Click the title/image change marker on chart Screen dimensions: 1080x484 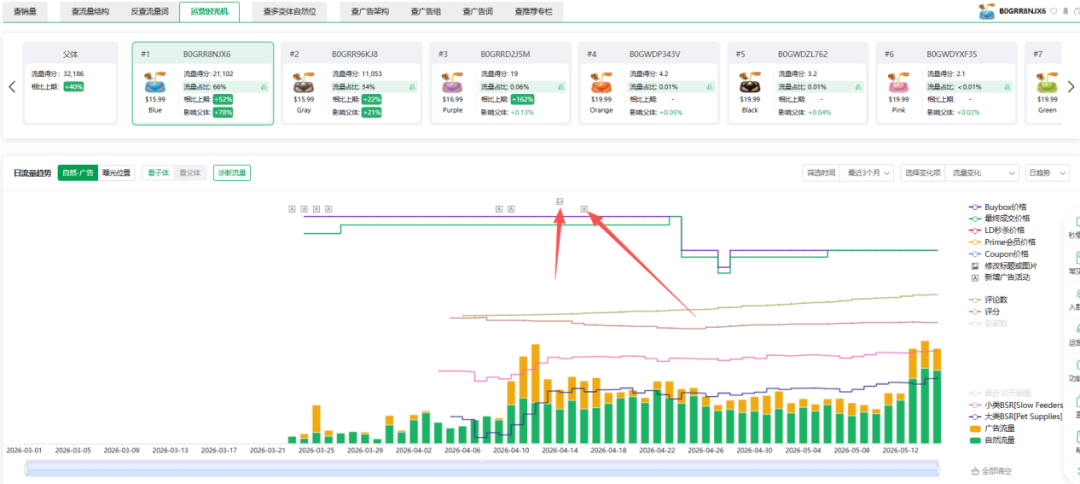point(560,201)
